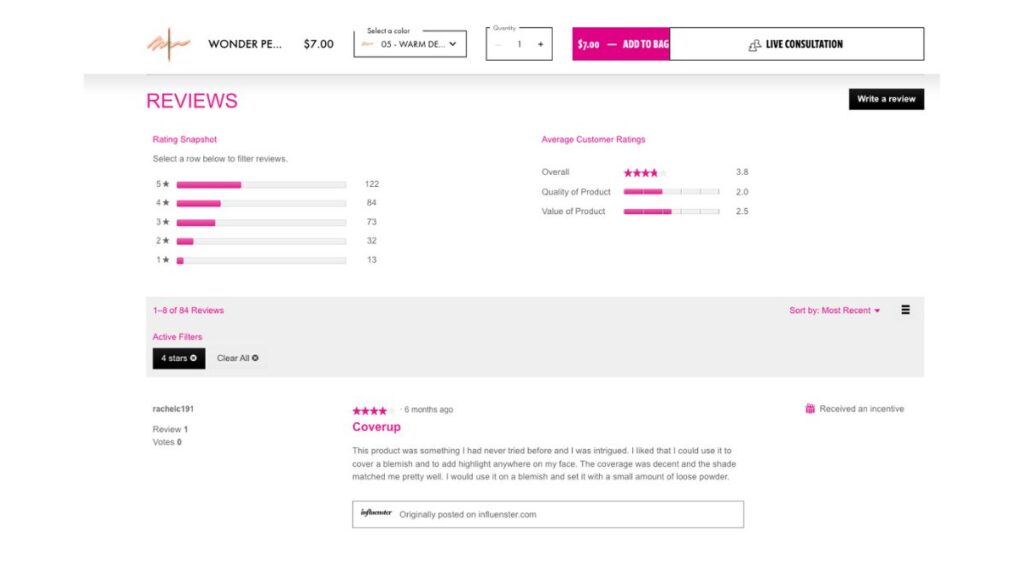
Task: Click the $7.00 Add to Bag button
Action: tap(621, 44)
